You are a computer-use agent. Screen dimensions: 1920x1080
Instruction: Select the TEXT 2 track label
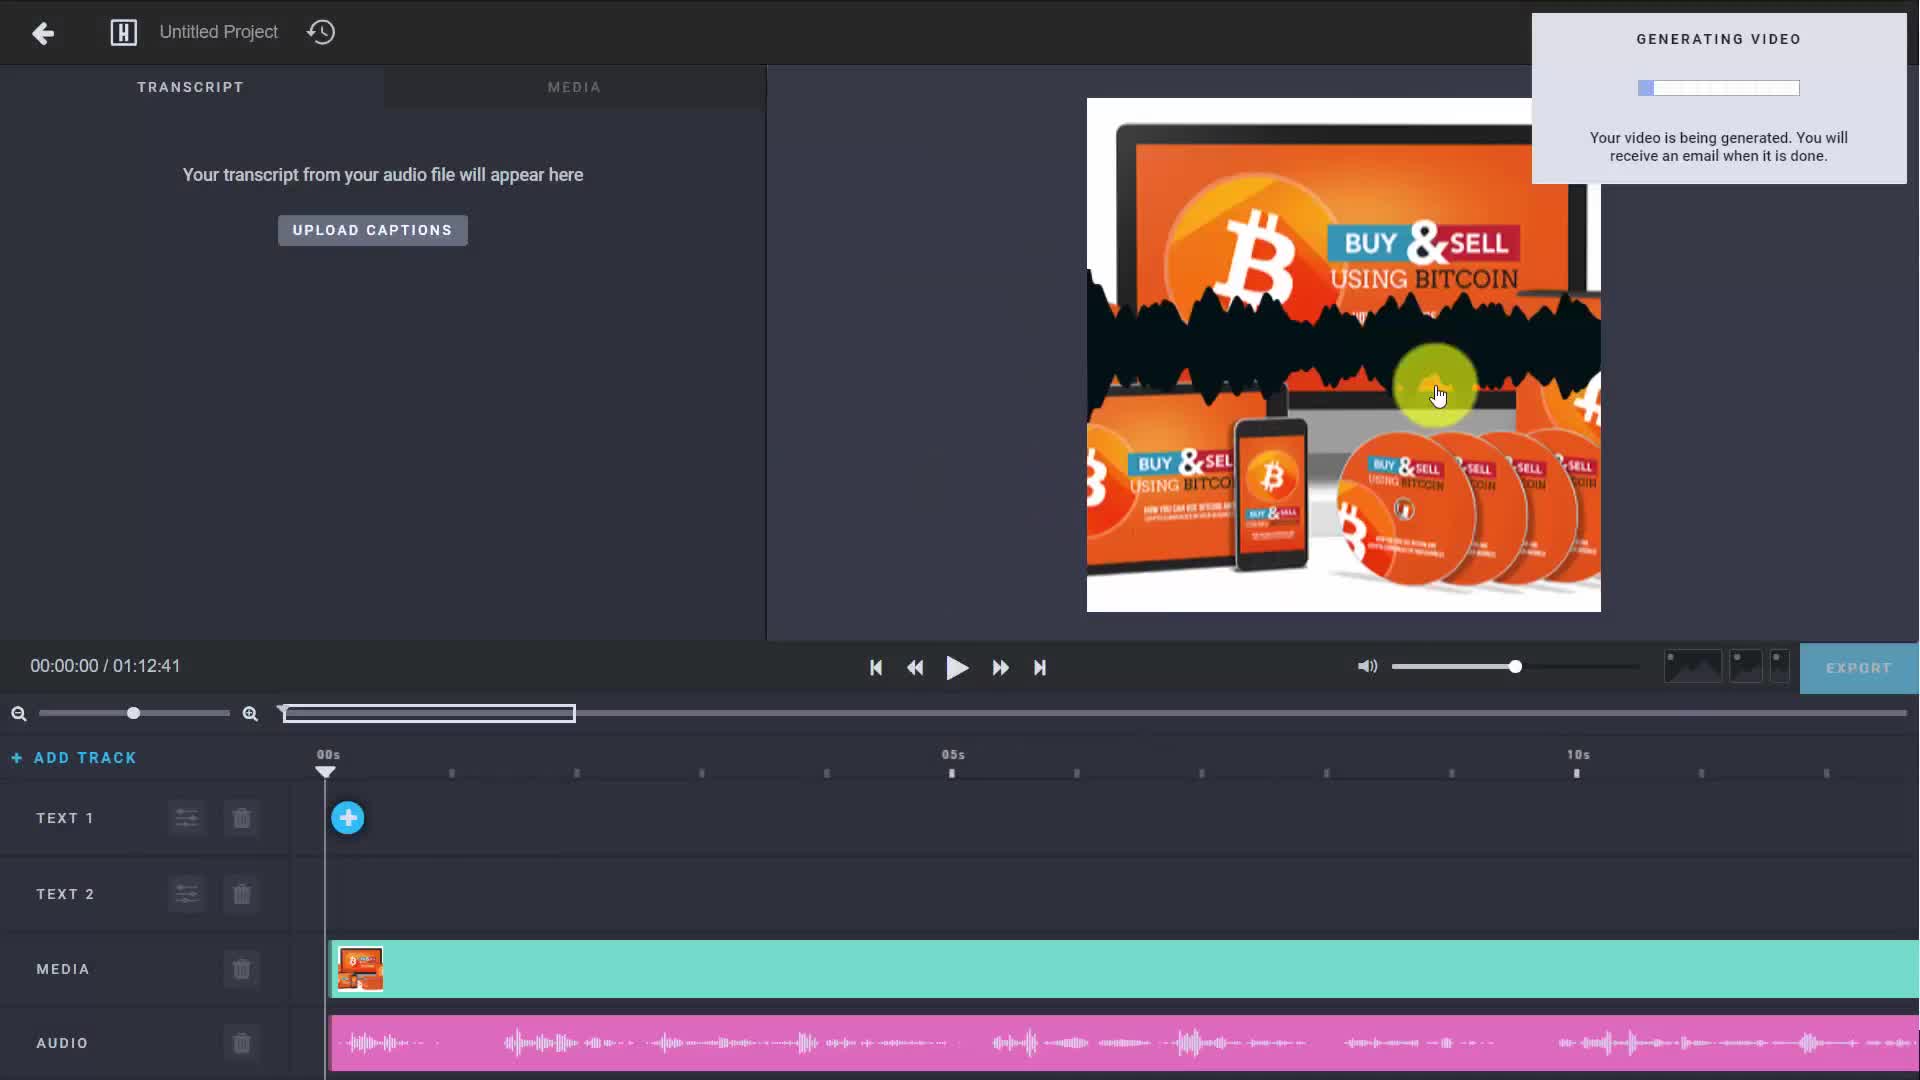[65, 894]
